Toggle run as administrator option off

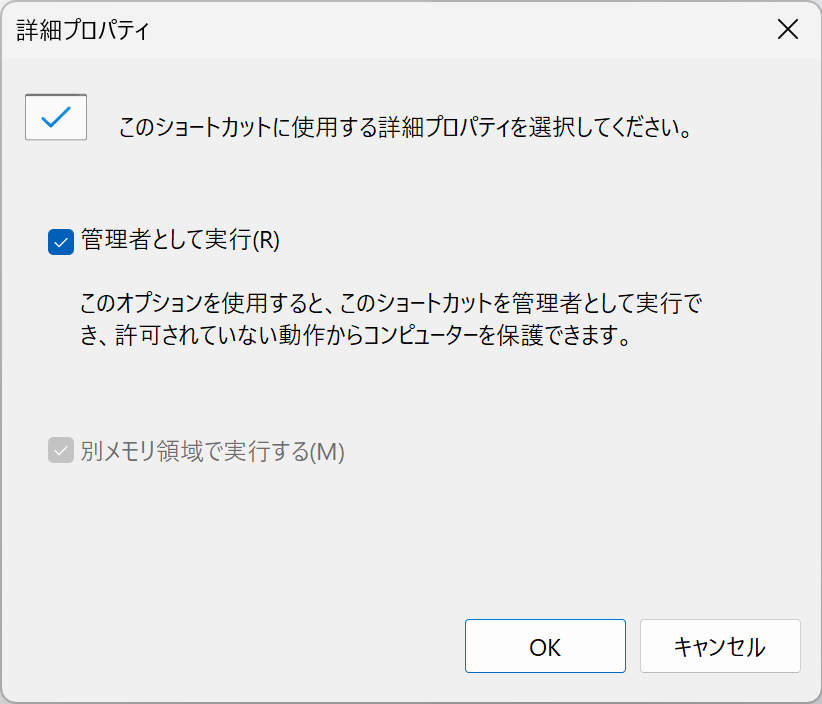point(61,242)
